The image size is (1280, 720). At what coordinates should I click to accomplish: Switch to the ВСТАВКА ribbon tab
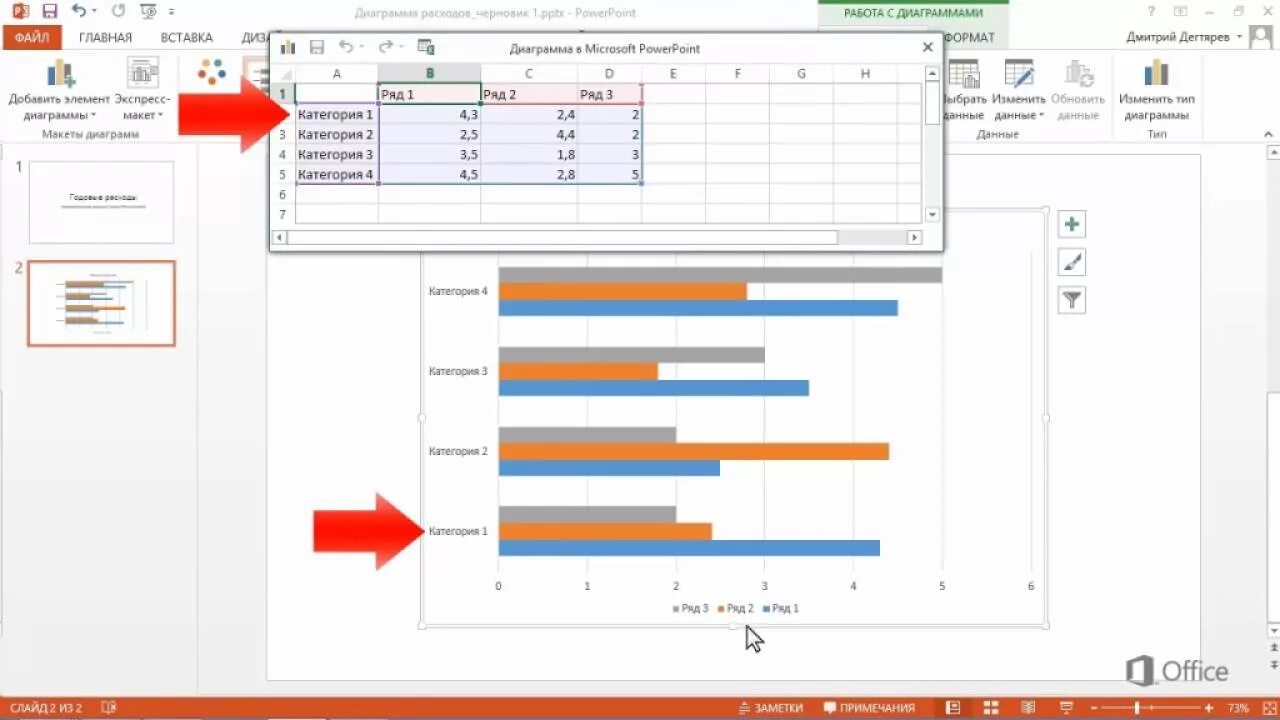click(187, 38)
